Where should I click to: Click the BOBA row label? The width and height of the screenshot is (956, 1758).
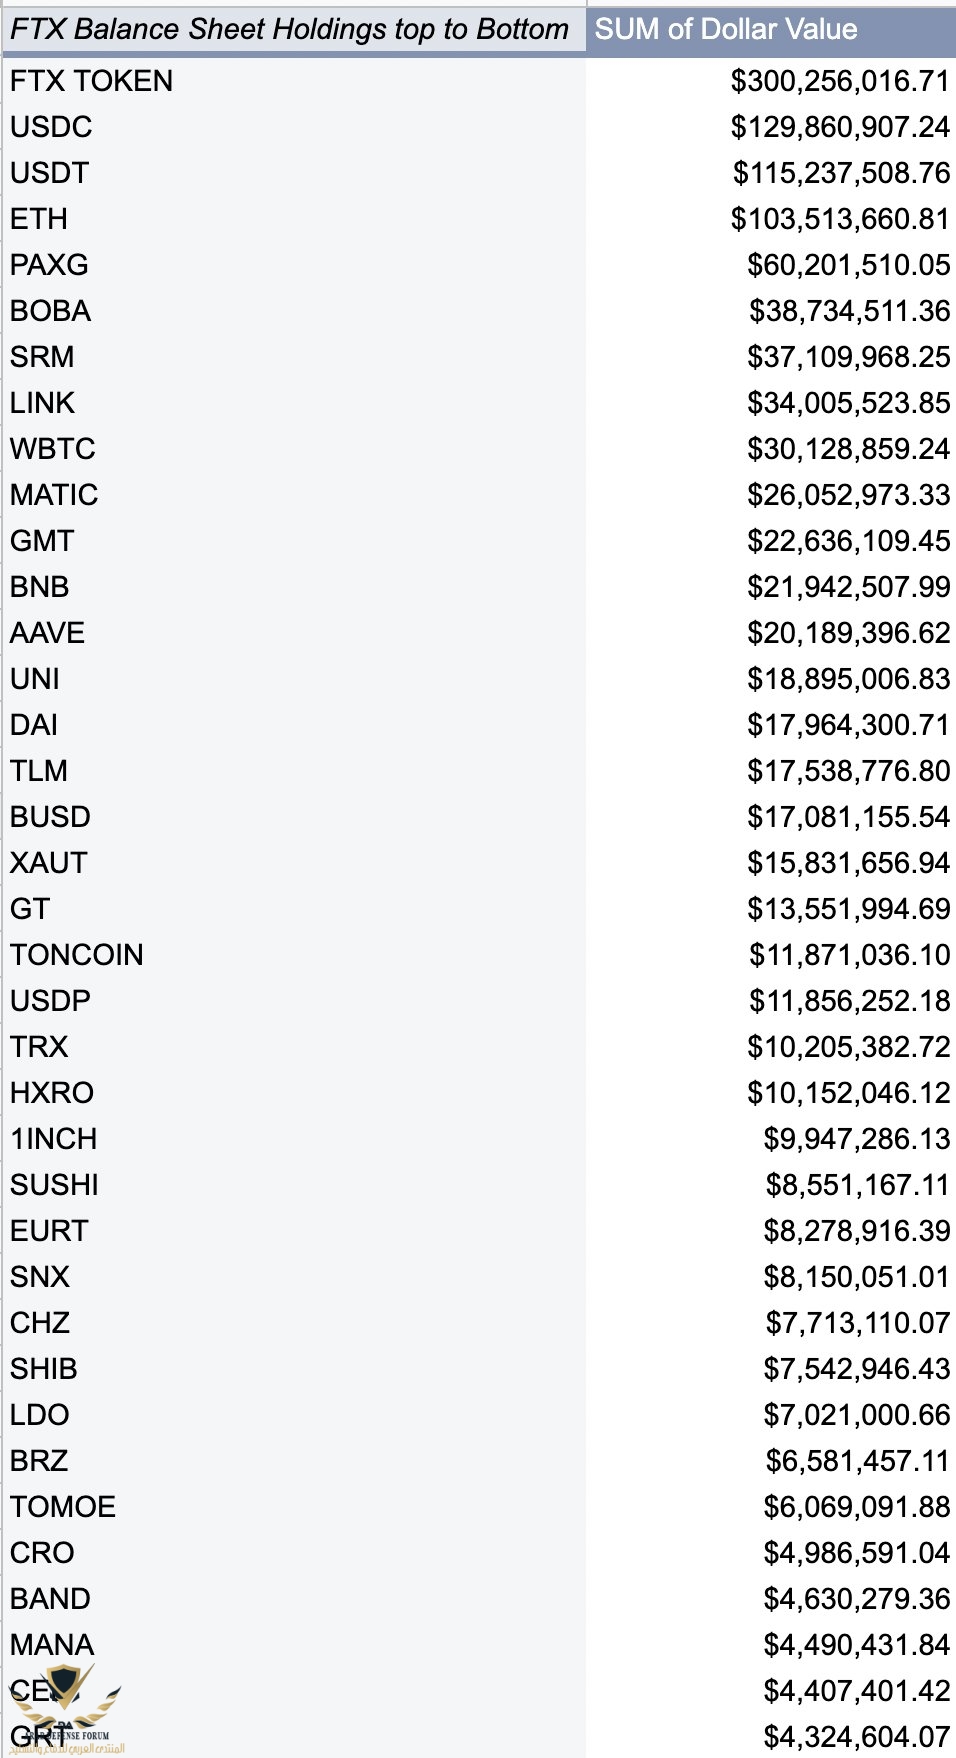pyautogui.click(x=51, y=311)
